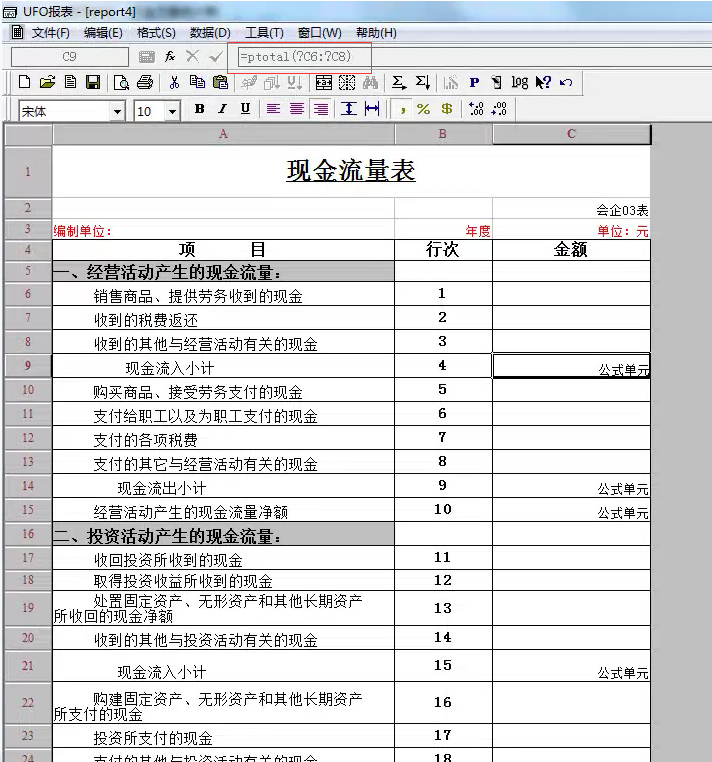Center align text

(x=296, y=108)
